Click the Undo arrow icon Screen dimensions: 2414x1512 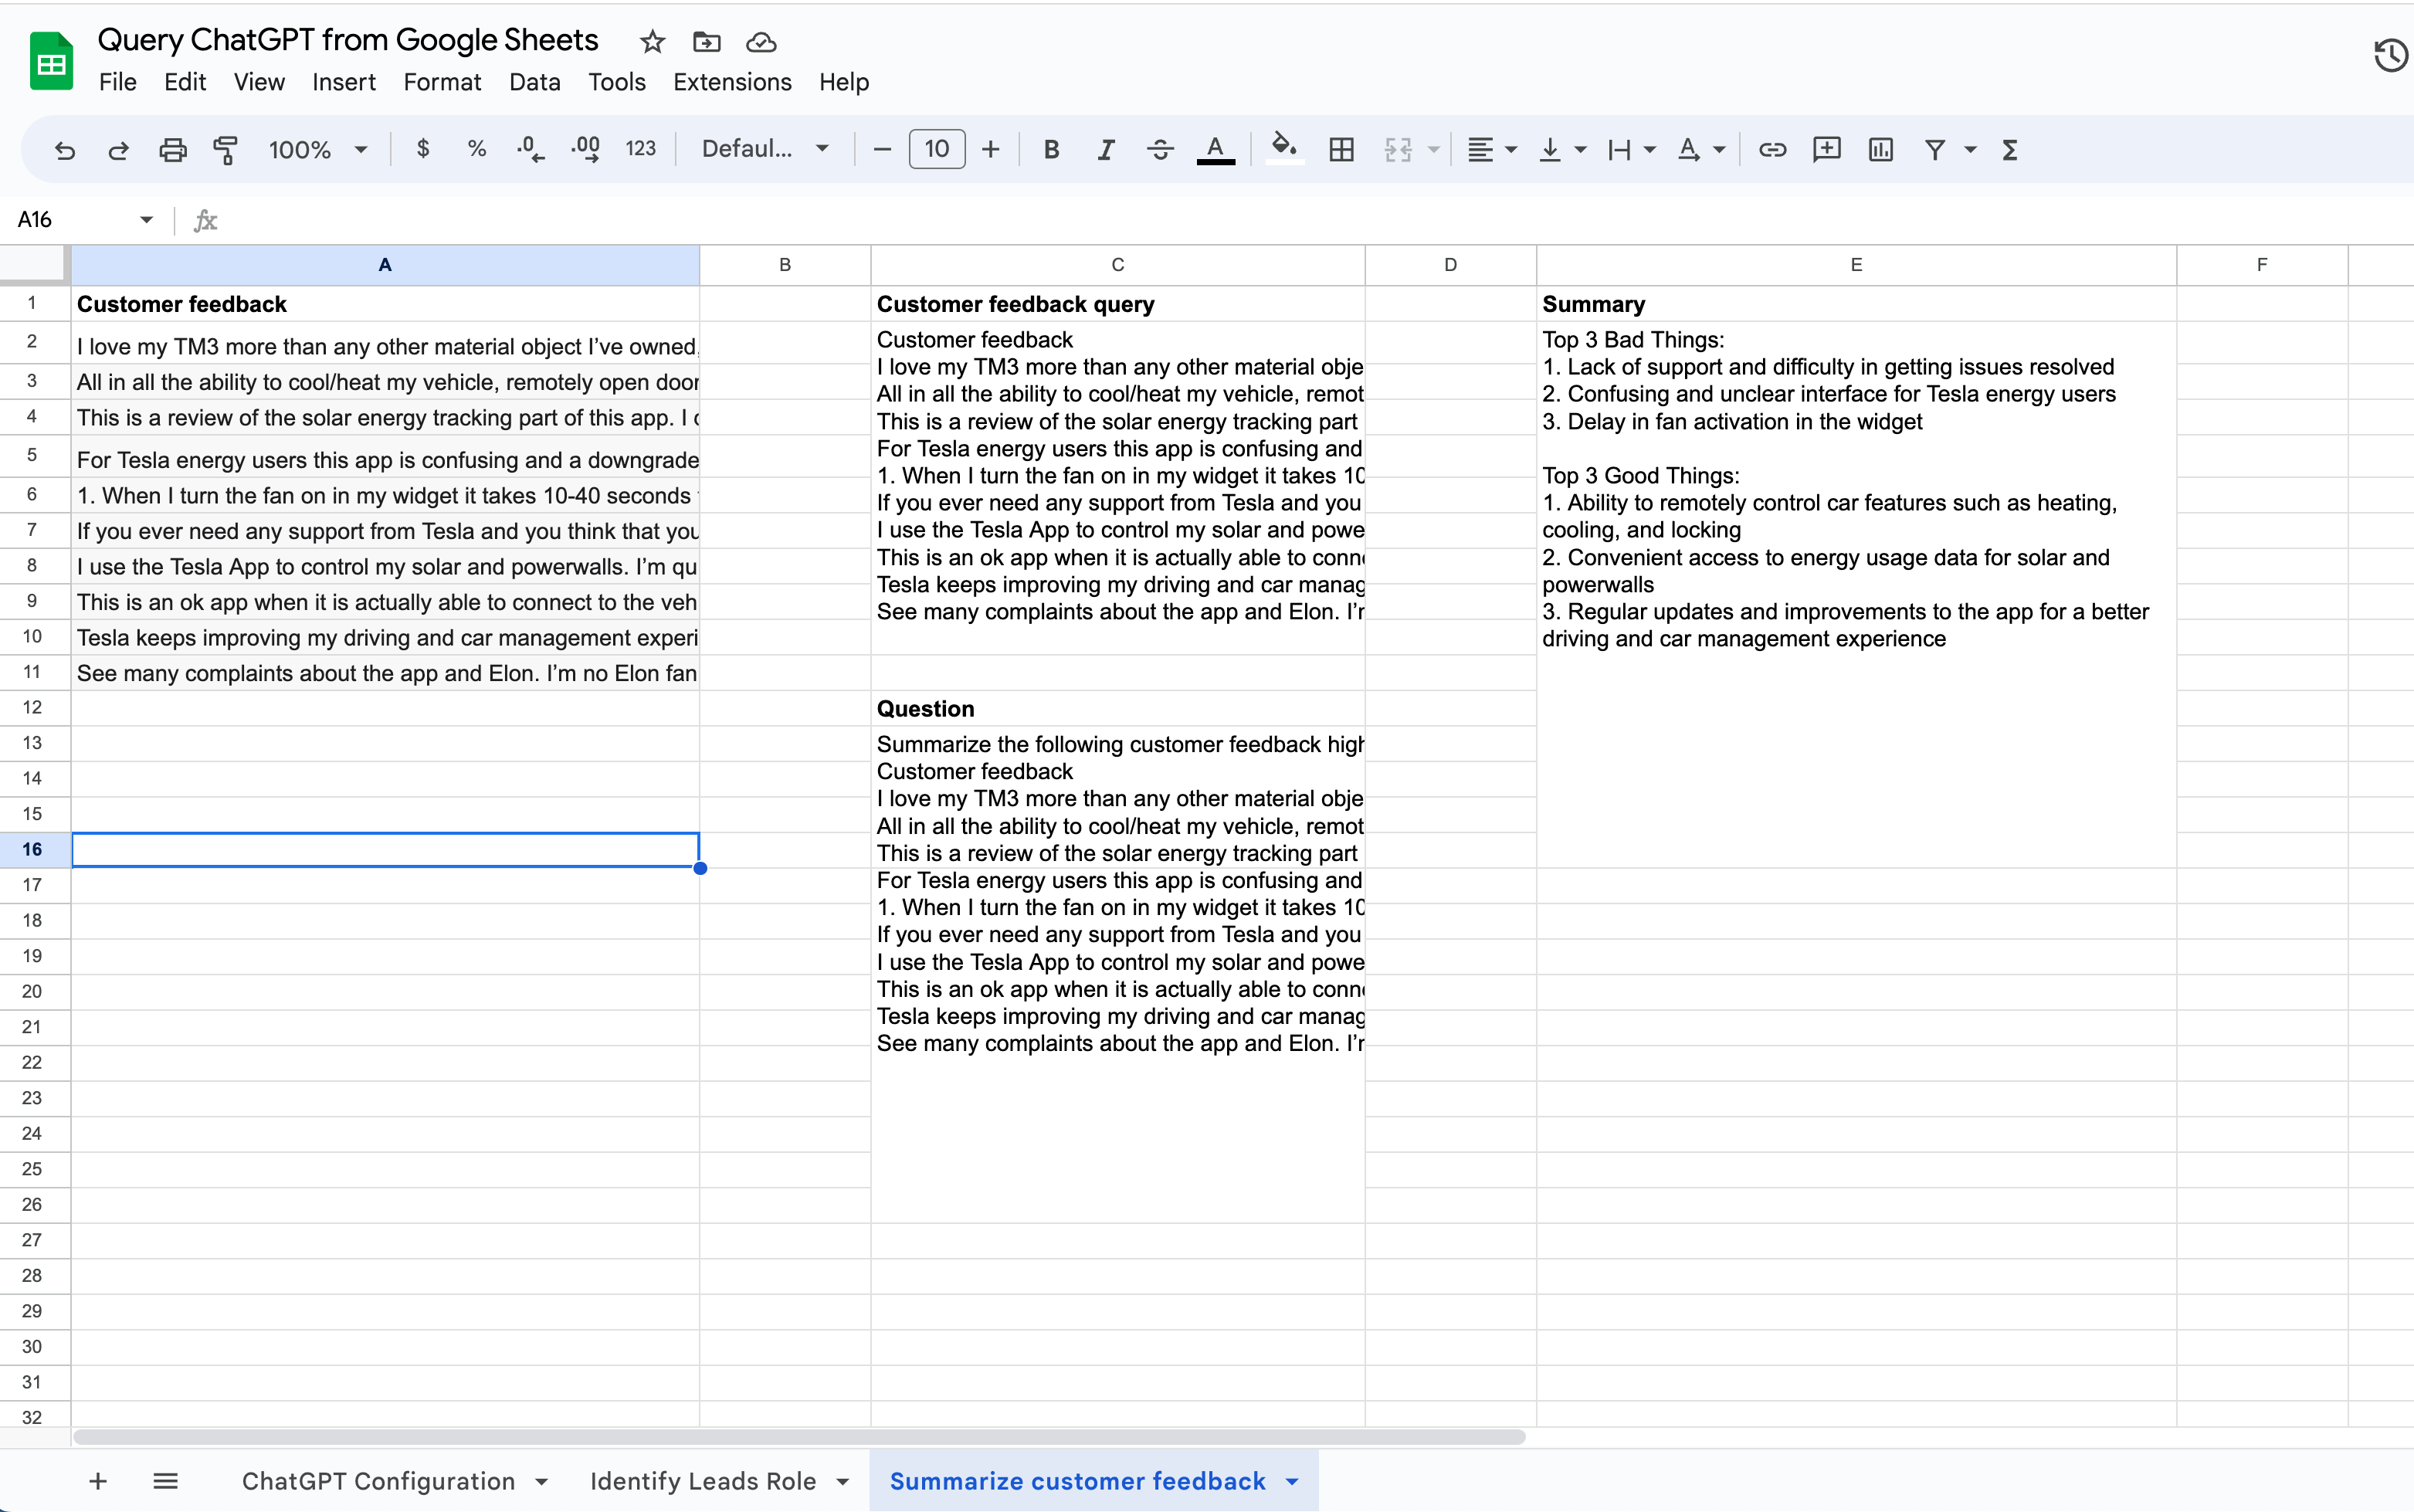coord(65,150)
